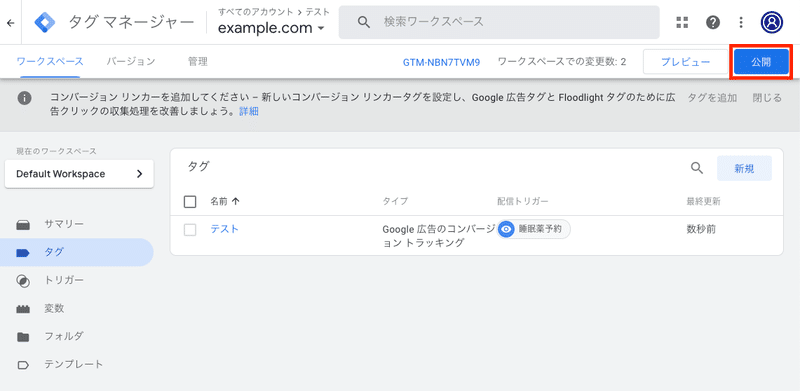Click the フォルダ sidebar folder icon

tap(23, 337)
